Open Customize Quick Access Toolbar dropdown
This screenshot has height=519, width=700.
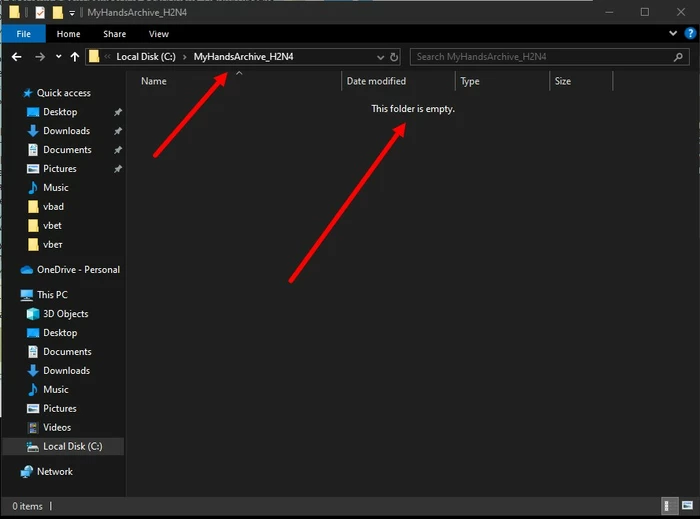point(72,13)
